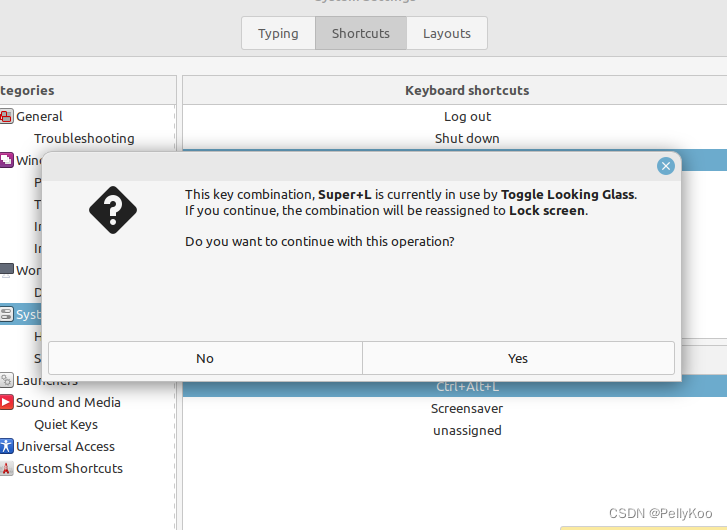Open the Shortcuts tab
Image resolution: width=727 pixels, height=530 pixels.
tap(361, 33)
